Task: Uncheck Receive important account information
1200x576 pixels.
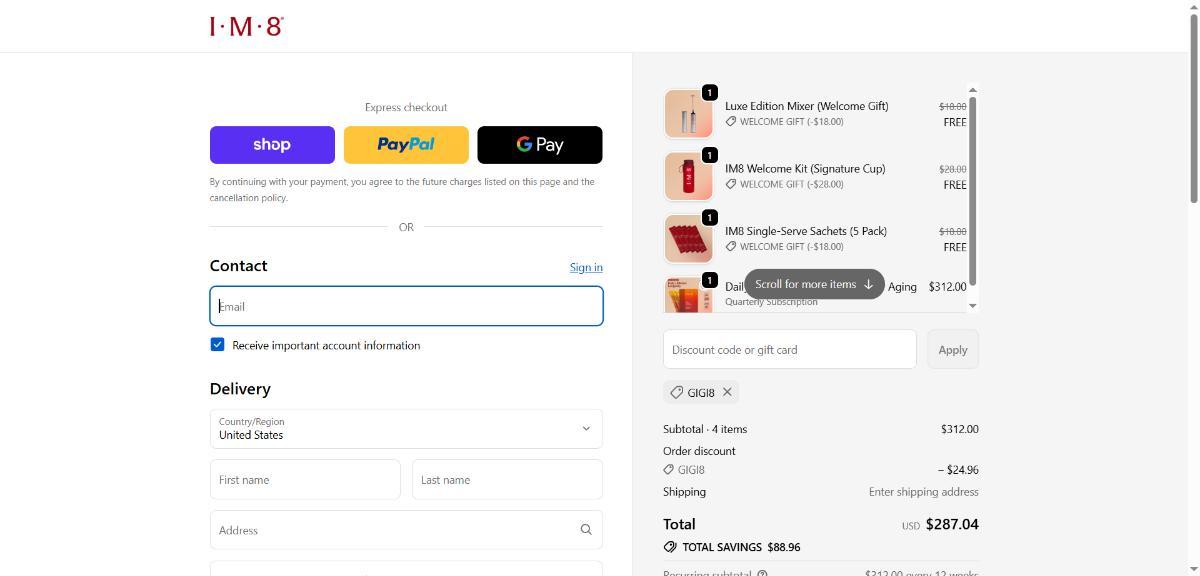Action: (217, 345)
